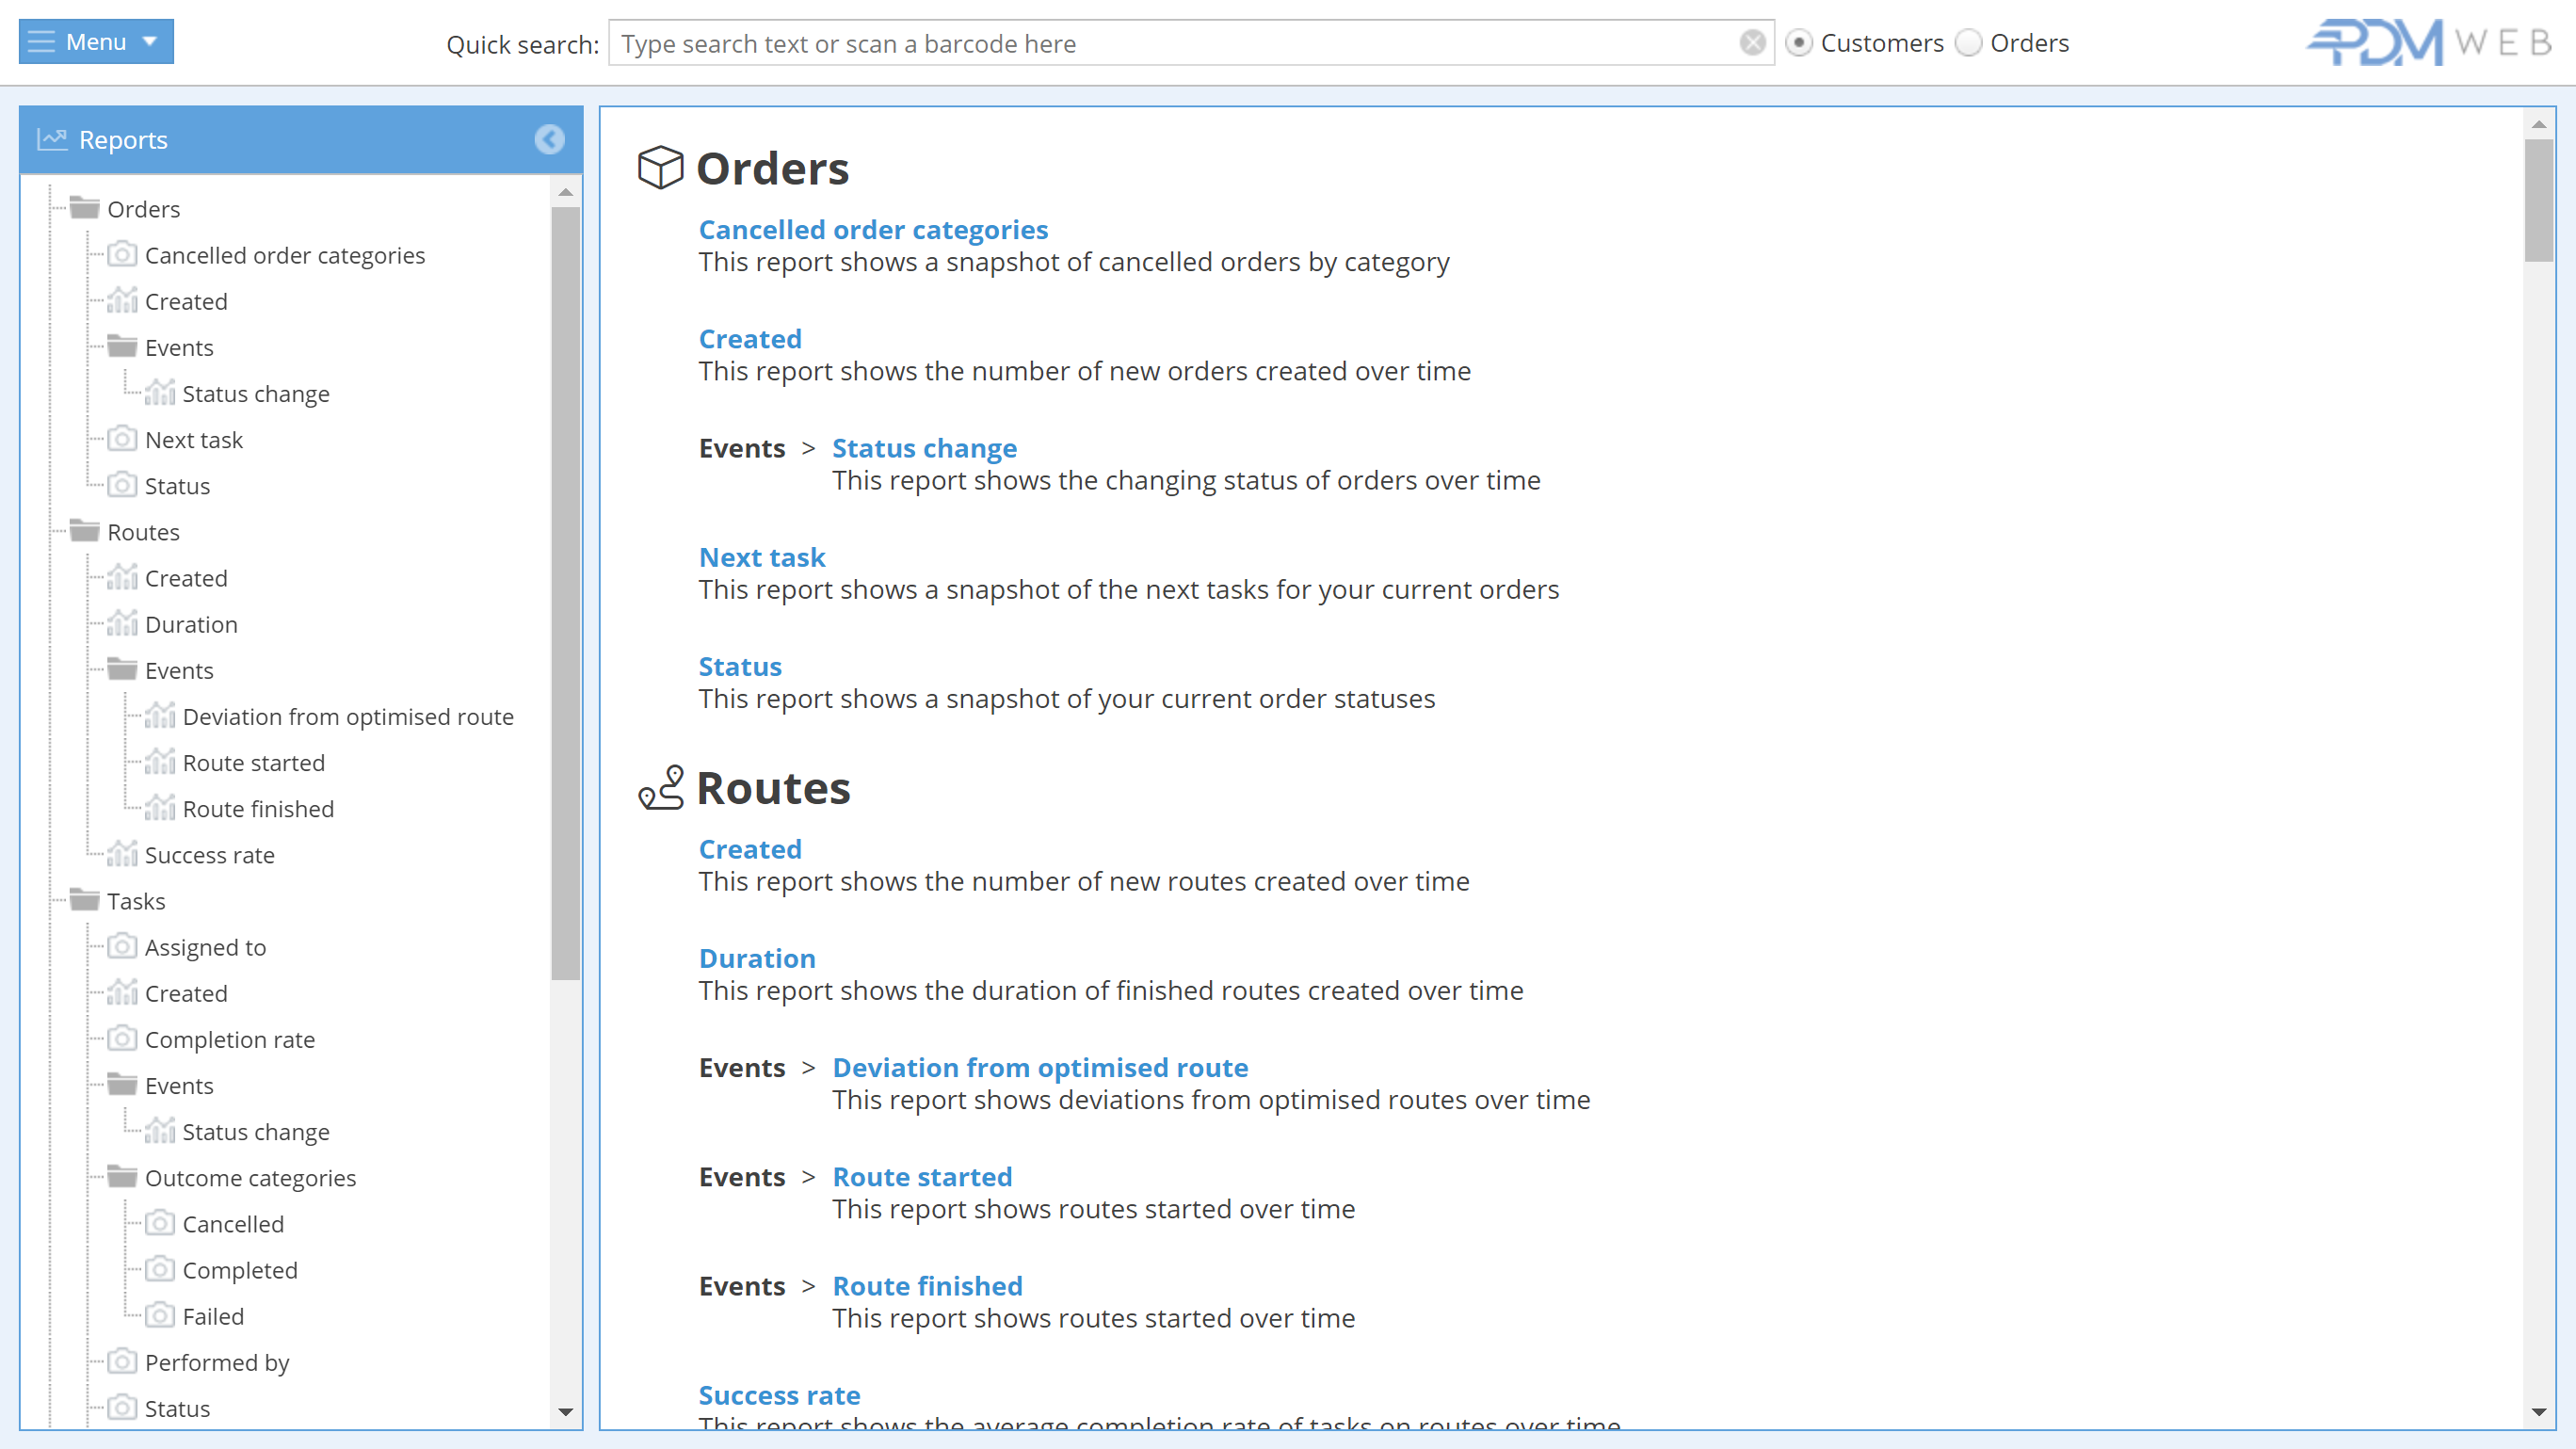The height and width of the screenshot is (1449, 2576).
Task: Collapse the Routes folder in the tree
Action: point(85,531)
